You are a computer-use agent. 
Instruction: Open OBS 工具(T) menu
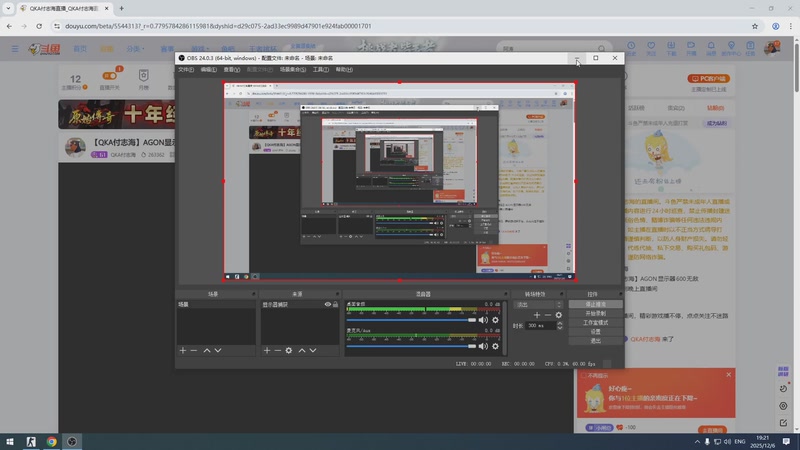click(320, 69)
